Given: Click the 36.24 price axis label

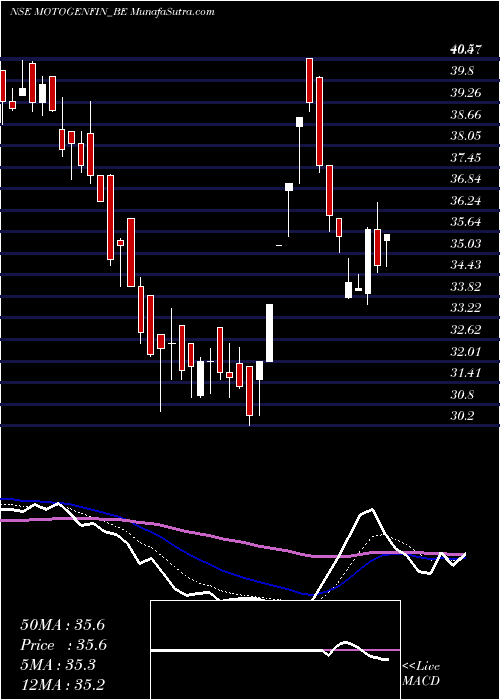Looking at the screenshot, I should click(x=466, y=200).
